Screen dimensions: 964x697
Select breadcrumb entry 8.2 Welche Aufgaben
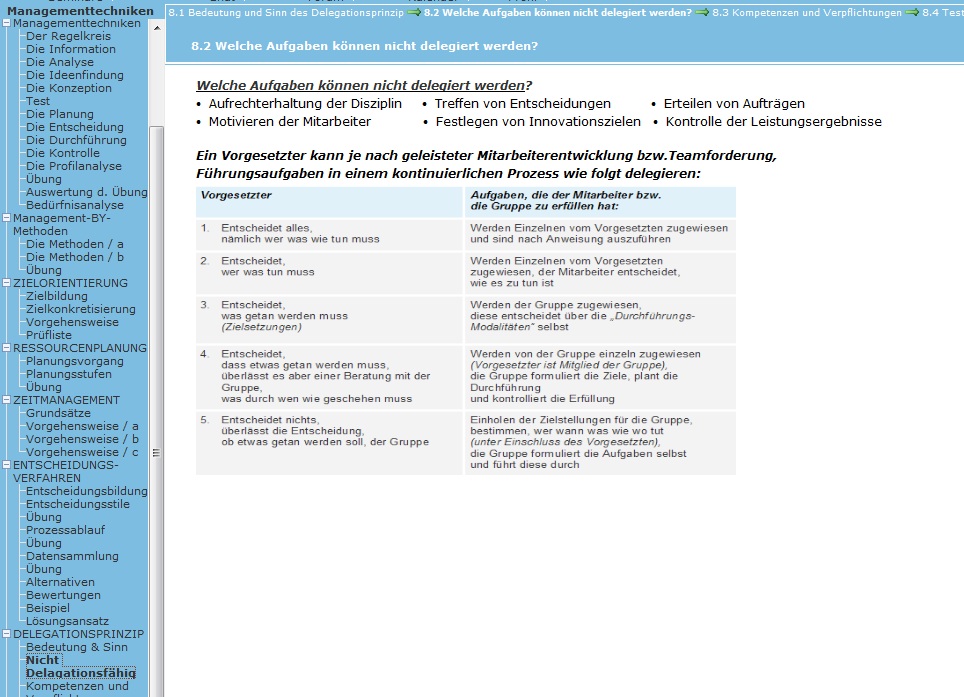[x=558, y=12]
